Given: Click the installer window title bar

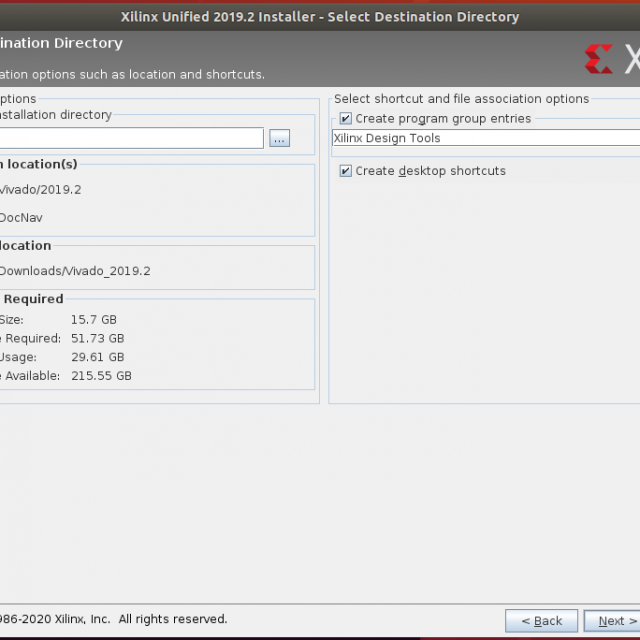Looking at the screenshot, I should click(320, 16).
